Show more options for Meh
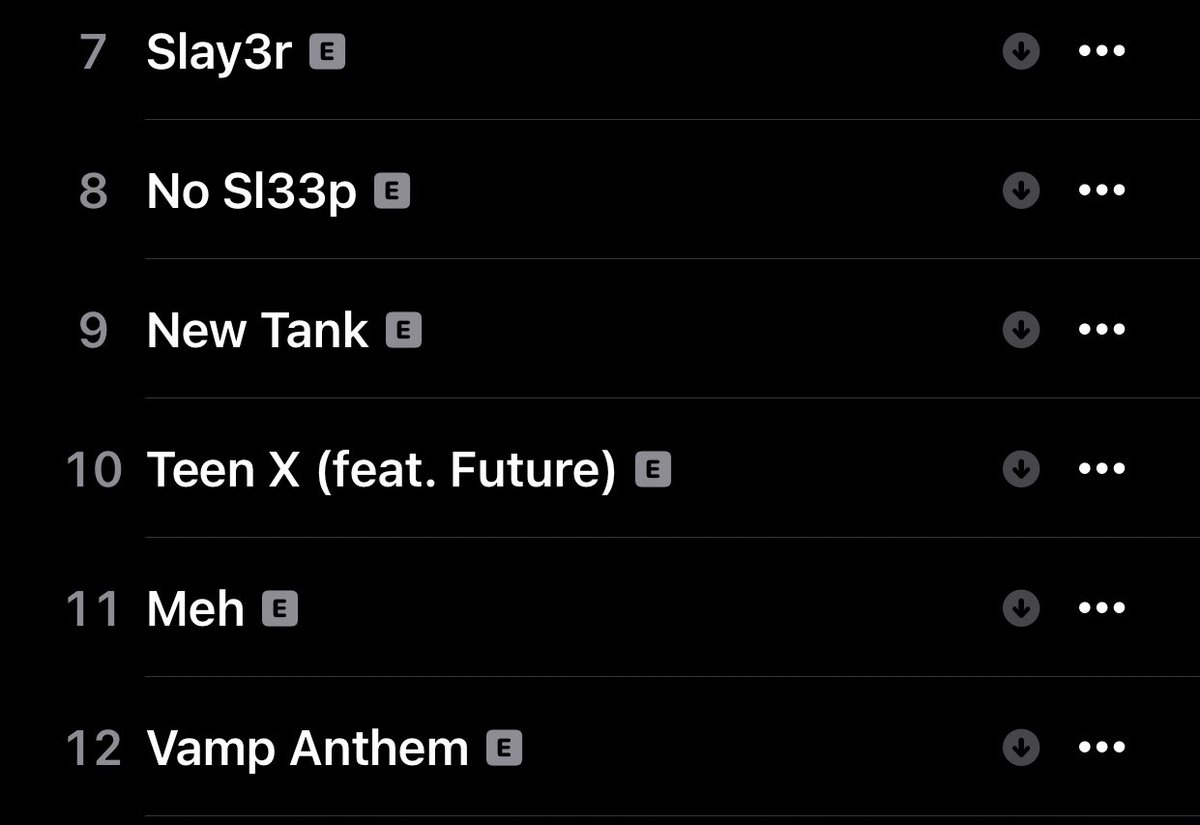Screen dimensions: 1200x825 [x=1102, y=608]
